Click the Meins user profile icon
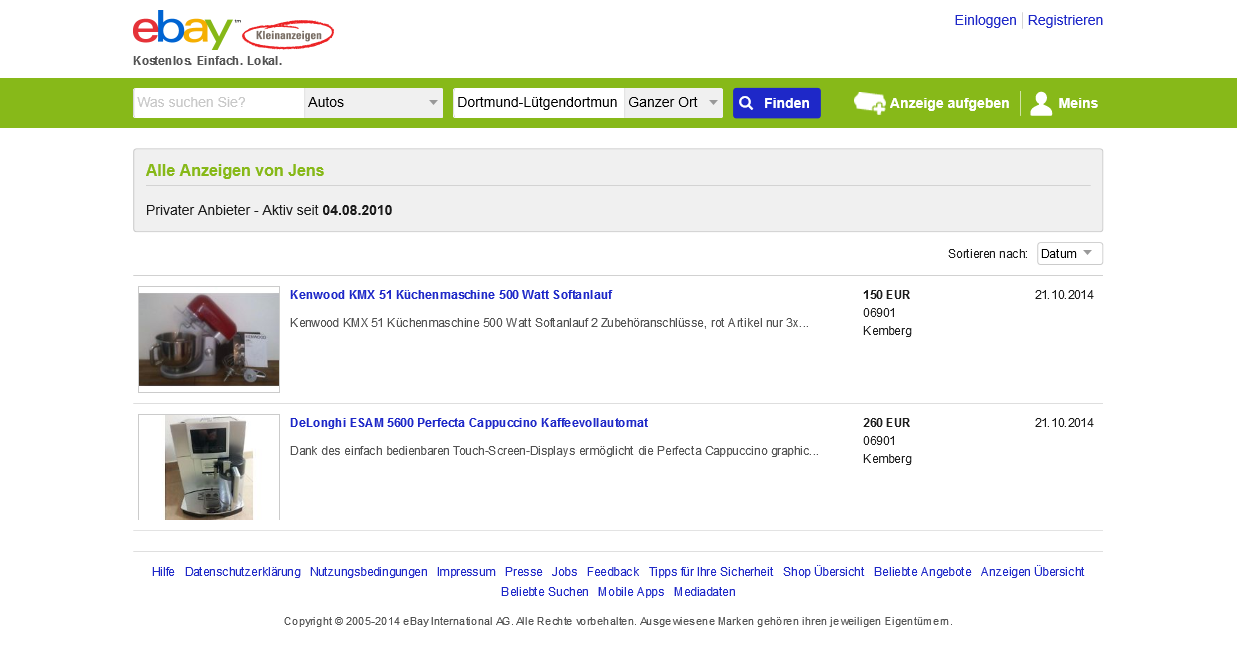1237x661 pixels. pyautogui.click(x=1041, y=103)
